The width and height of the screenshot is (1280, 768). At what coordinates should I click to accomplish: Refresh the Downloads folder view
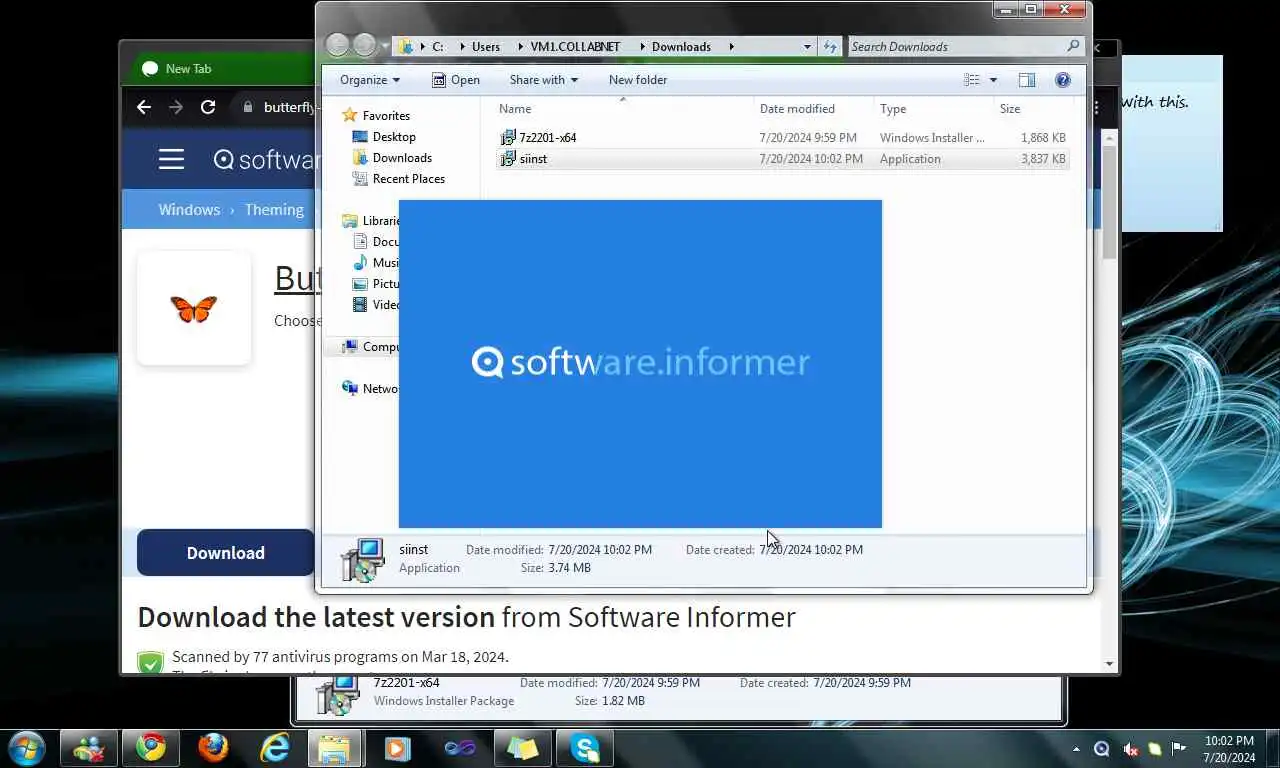coord(830,46)
